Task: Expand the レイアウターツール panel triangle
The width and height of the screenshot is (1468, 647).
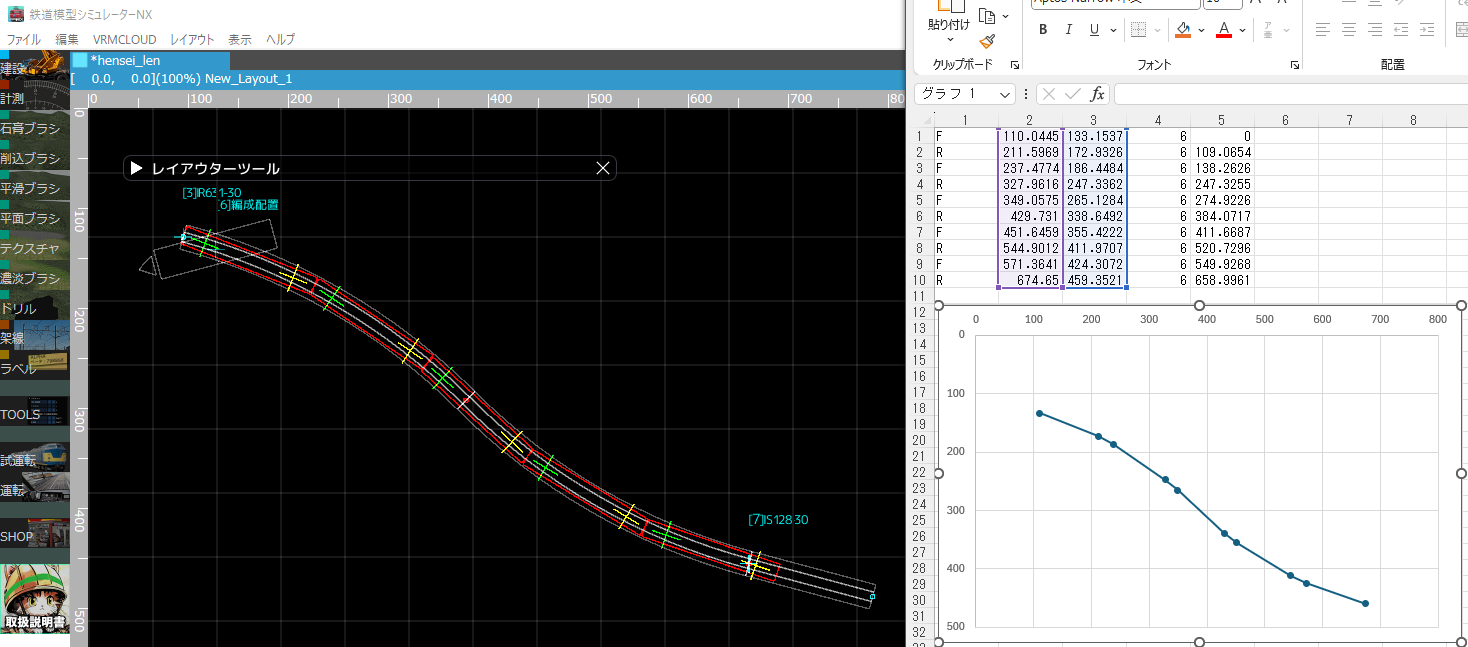Action: tap(137, 169)
